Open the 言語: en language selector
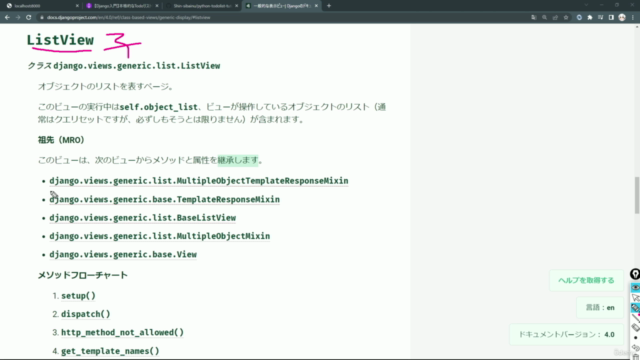Image resolution: width=640 pixels, height=360 pixels. (x=600, y=307)
